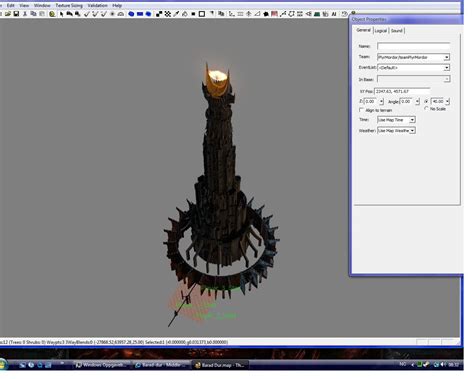The height and width of the screenshot is (379, 474).
Task: Click the hollow square outline icon
Action: (x=202, y=14)
